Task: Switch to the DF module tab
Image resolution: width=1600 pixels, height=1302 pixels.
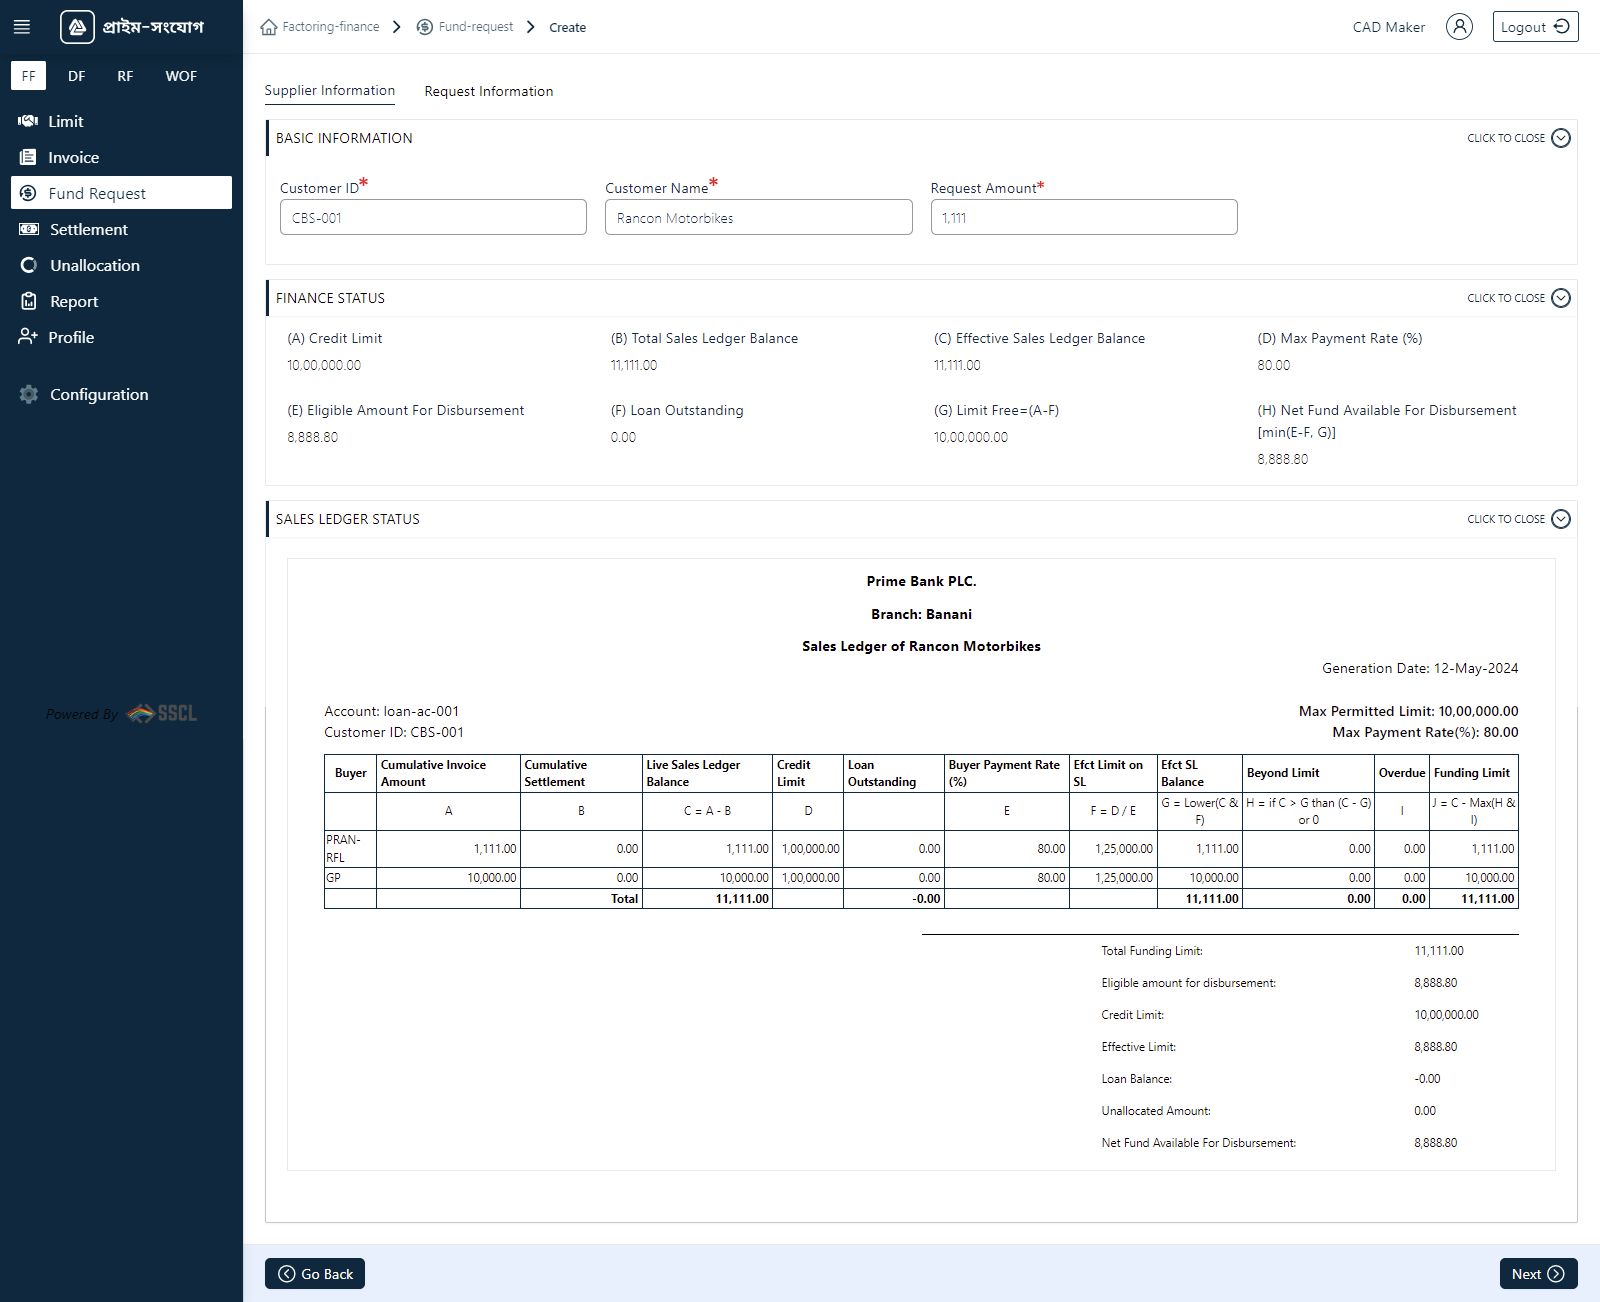Action: pos(77,76)
